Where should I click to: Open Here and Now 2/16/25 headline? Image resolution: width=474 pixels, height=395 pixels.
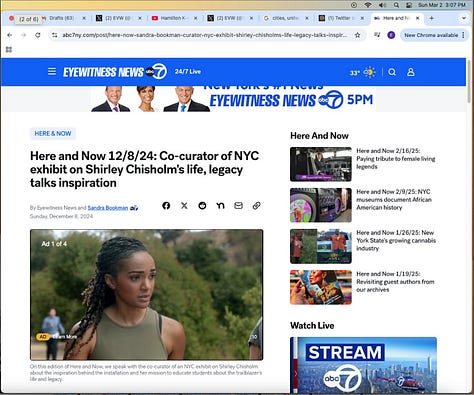coord(396,159)
